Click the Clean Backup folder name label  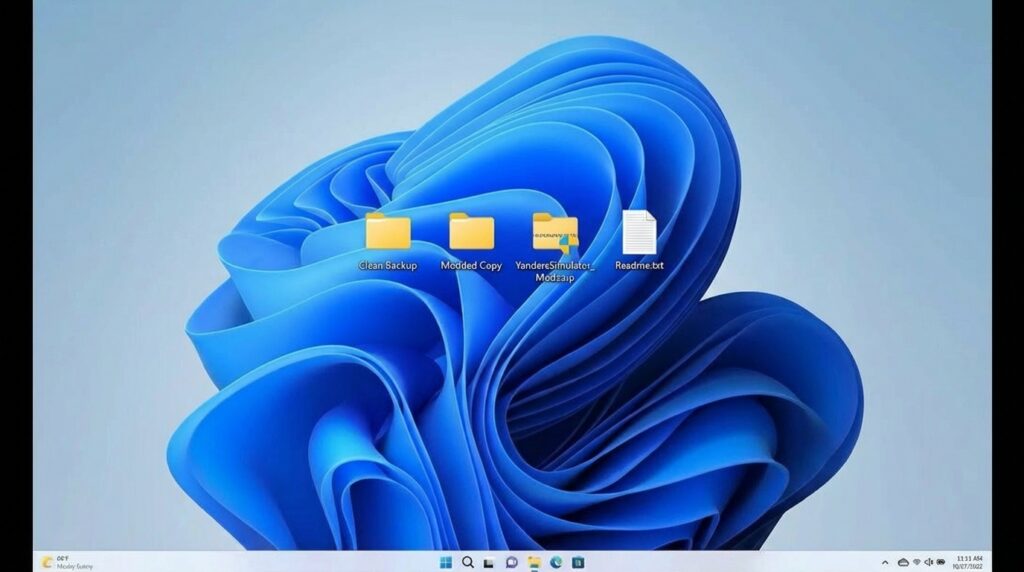[x=388, y=266]
